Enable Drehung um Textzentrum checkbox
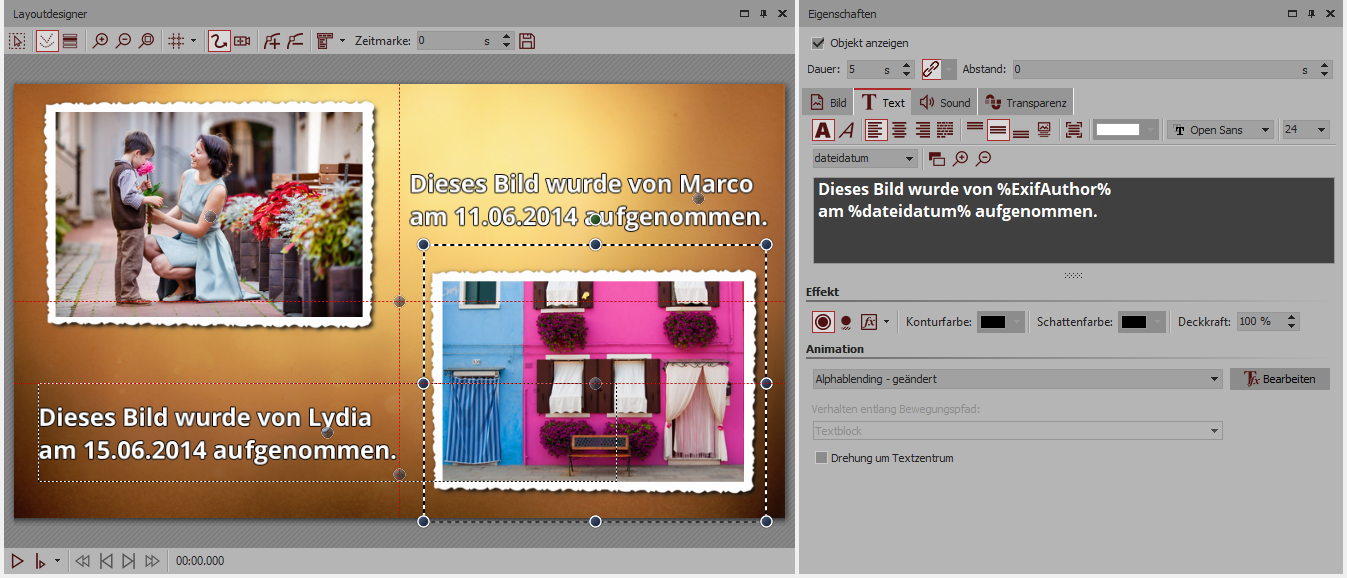Screen dimensions: 1347x578 [821, 458]
